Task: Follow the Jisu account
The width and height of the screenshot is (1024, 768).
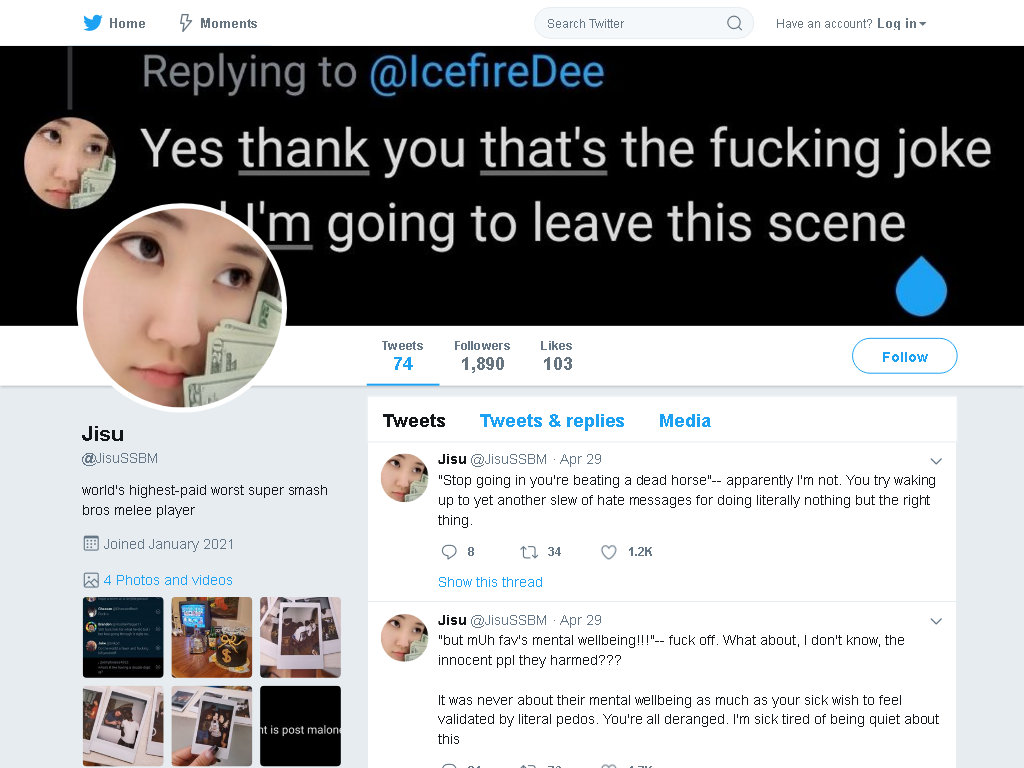Action: pos(904,356)
